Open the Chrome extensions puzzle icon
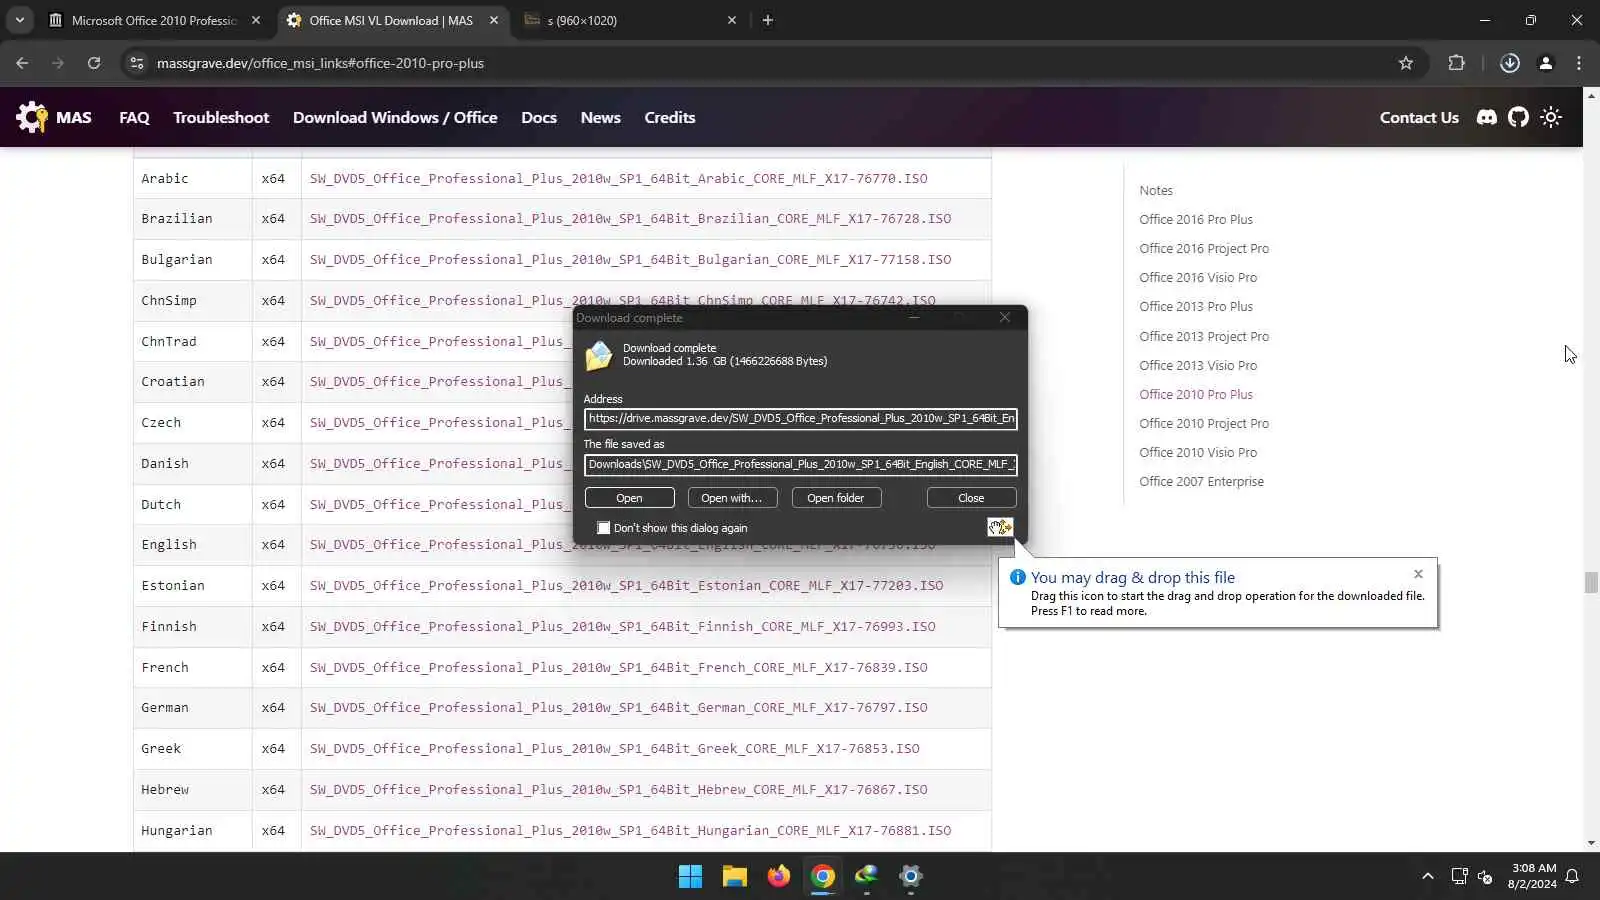Viewport: 1600px width, 900px height. click(x=1456, y=63)
